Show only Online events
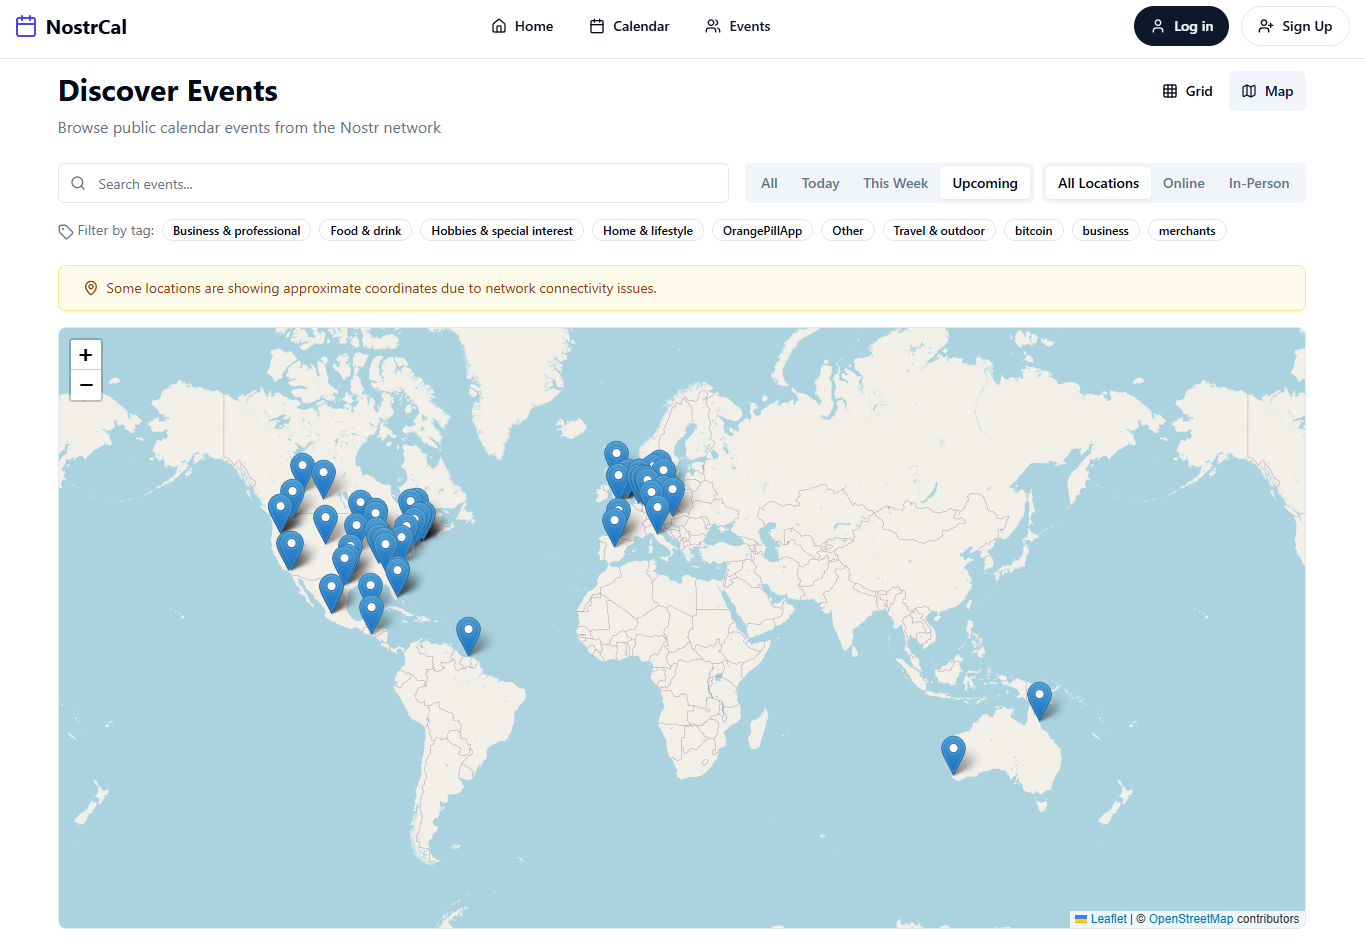This screenshot has width=1365, height=939. click(1183, 183)
